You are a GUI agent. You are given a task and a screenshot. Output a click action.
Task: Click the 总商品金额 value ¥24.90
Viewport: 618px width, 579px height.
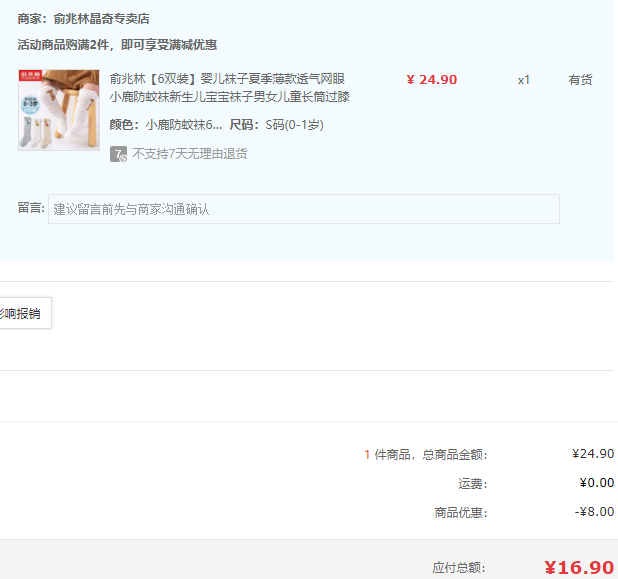click(x=593, y=454)
